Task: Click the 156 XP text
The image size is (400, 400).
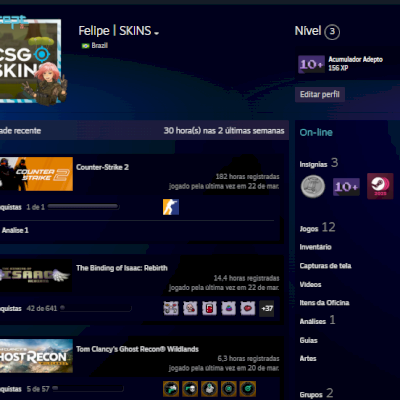Action: tap(338, 68)
